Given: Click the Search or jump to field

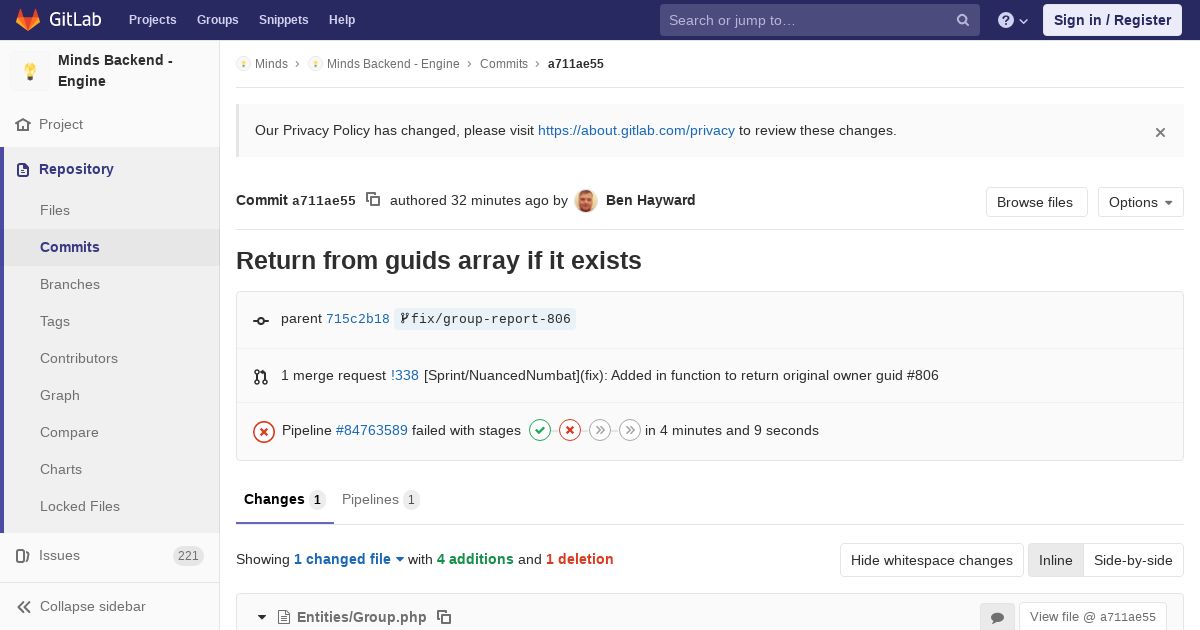Looking at the screenshot, I should [809, 20].
